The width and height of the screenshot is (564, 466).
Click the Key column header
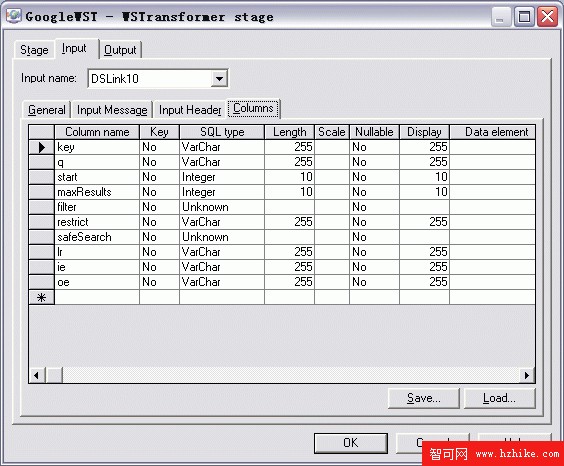pyautogui.click(x=159, y=132)
